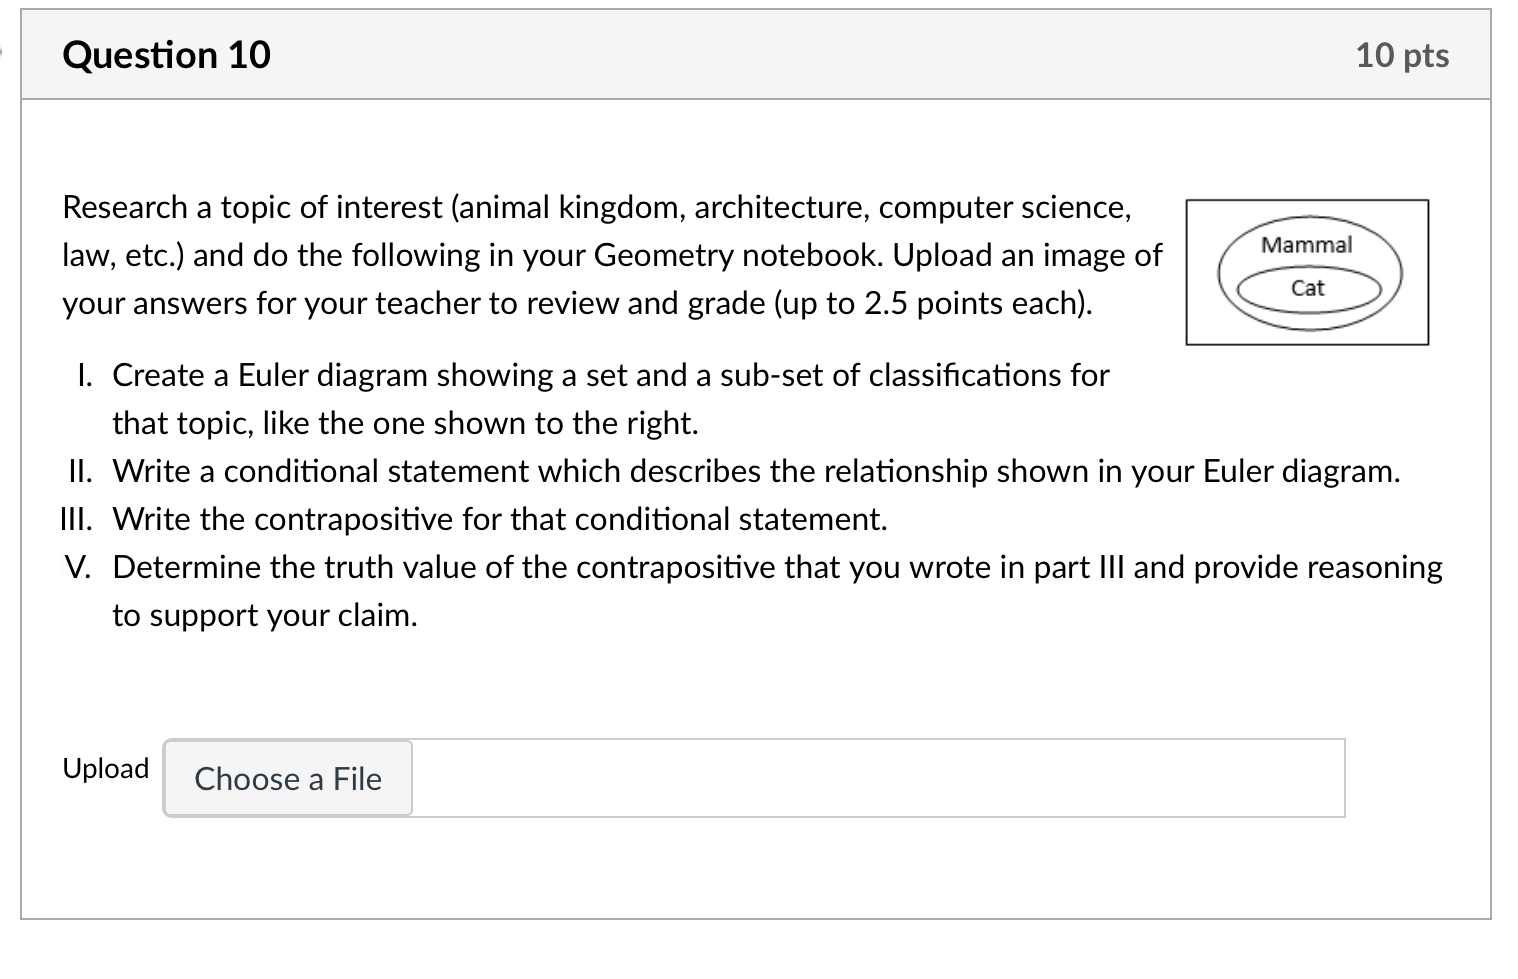Click the 'to support your claim' line

click(265, 615)
